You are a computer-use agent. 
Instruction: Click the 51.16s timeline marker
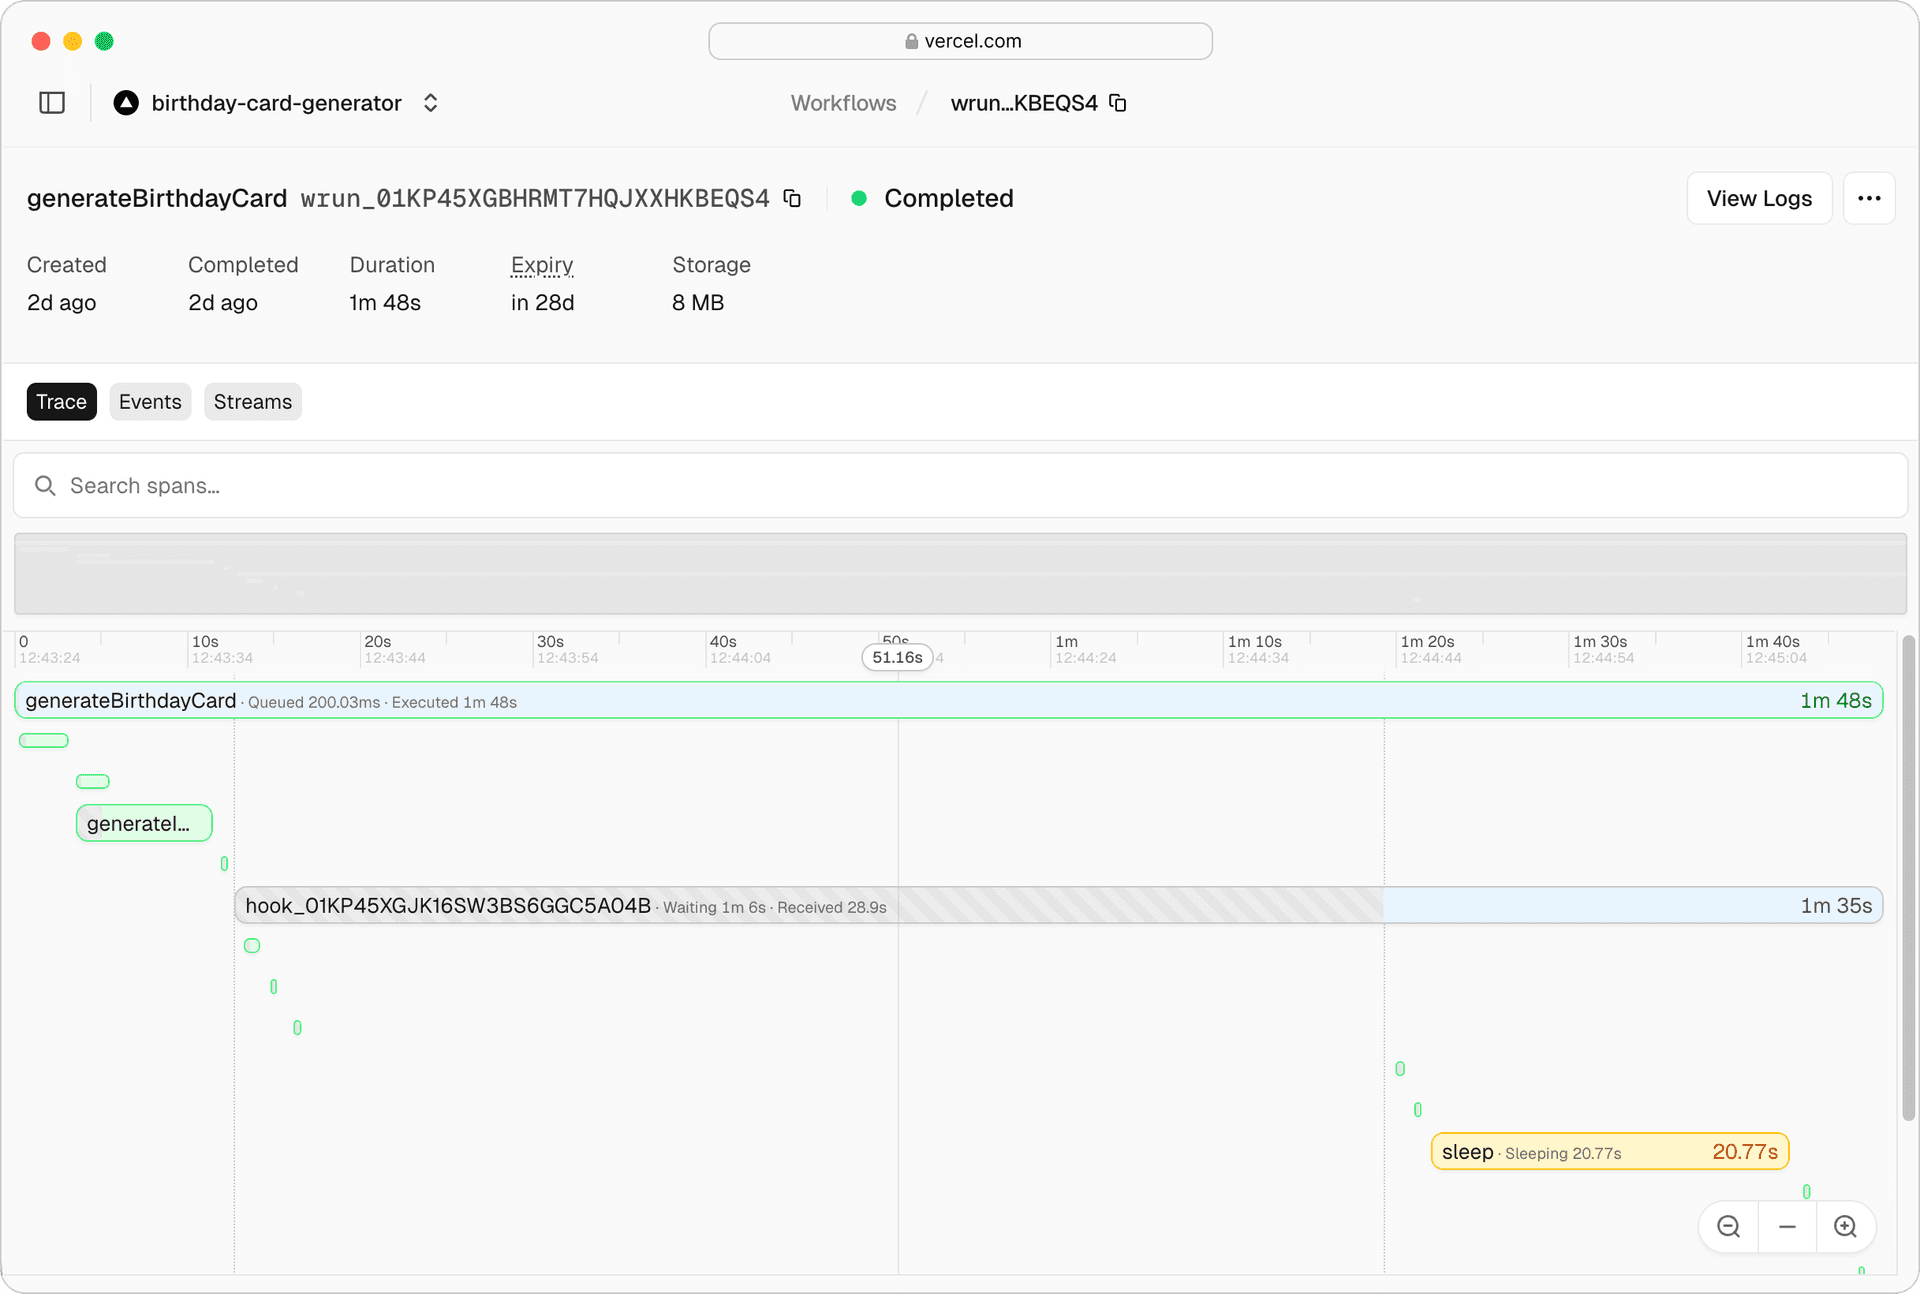click(896, 657)
